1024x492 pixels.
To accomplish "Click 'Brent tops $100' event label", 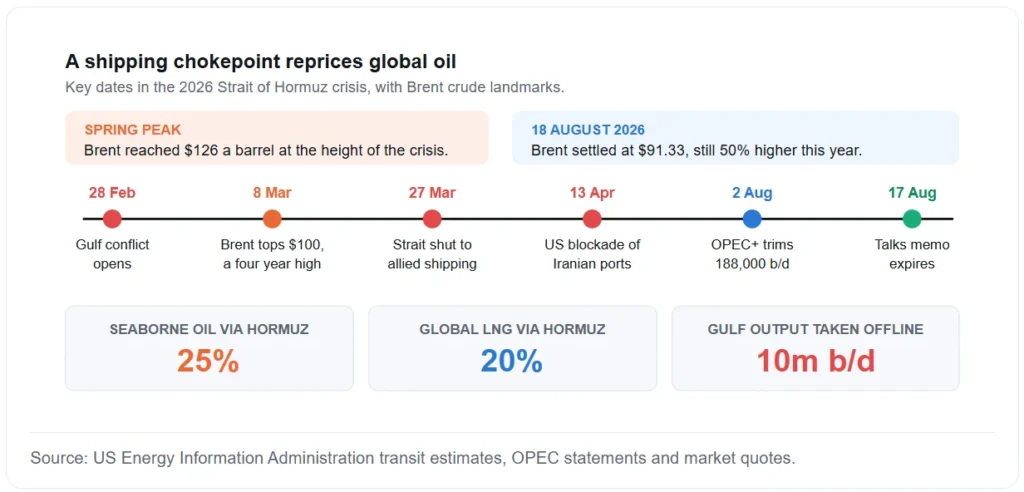I will (272, 254).
